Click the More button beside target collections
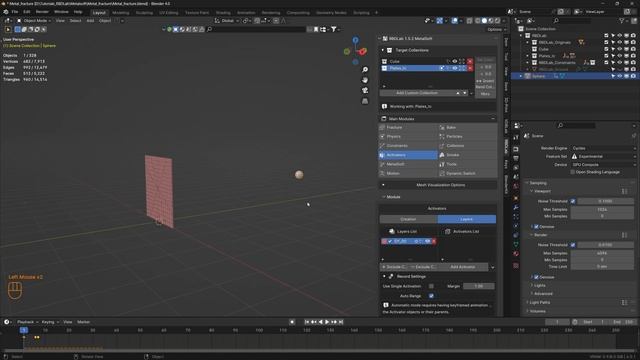The image size is (640, 360). click(485, 94)
